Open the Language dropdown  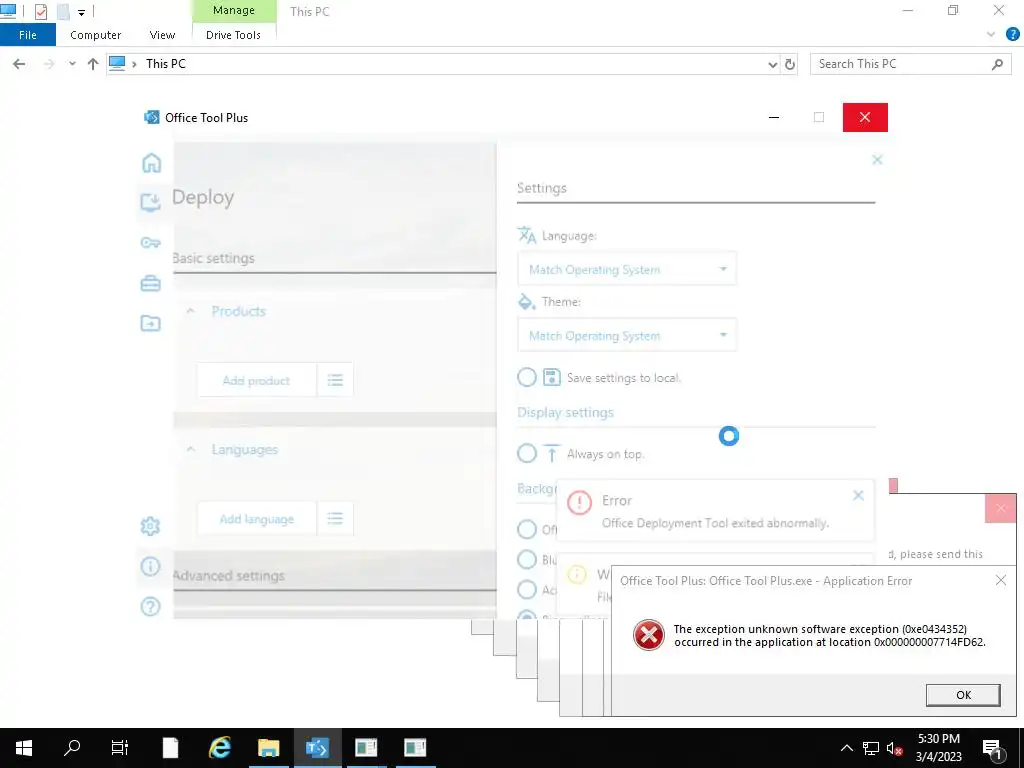point(627,269)
